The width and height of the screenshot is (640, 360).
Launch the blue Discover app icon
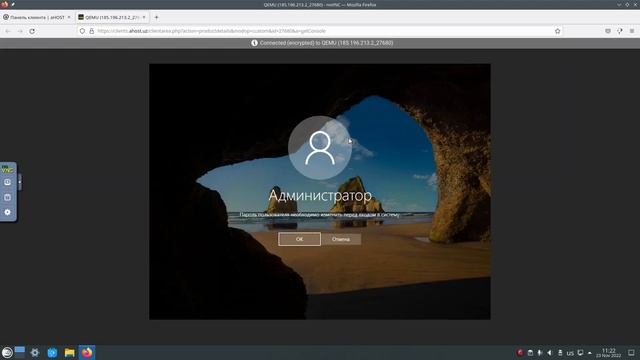(x=52, y=353)
